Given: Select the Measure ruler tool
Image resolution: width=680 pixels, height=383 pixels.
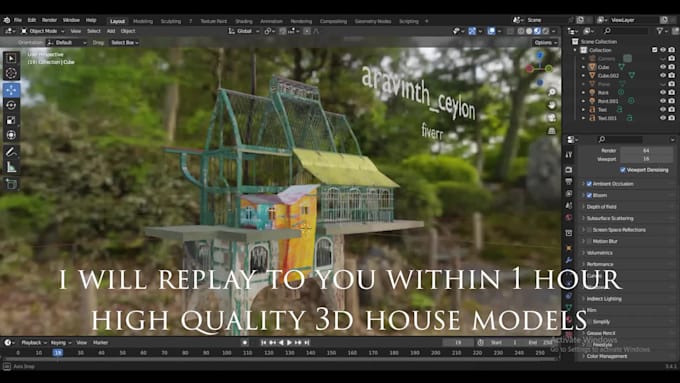Looking at the screenshot, I should (11, 167).
